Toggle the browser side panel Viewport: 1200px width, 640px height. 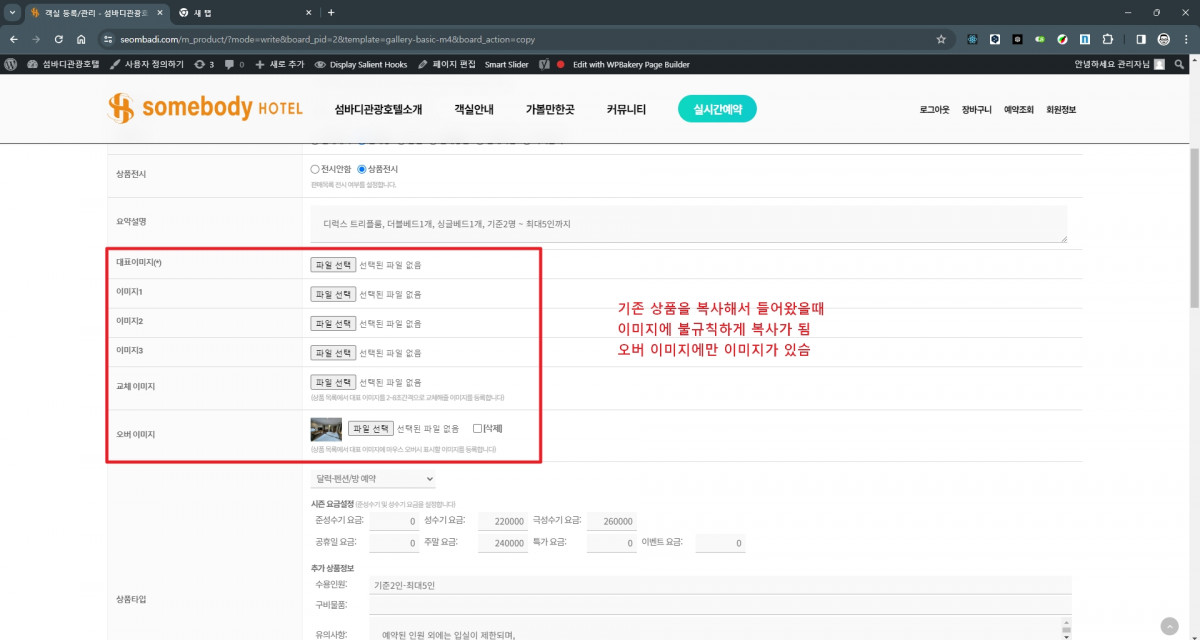[1141, 39]
